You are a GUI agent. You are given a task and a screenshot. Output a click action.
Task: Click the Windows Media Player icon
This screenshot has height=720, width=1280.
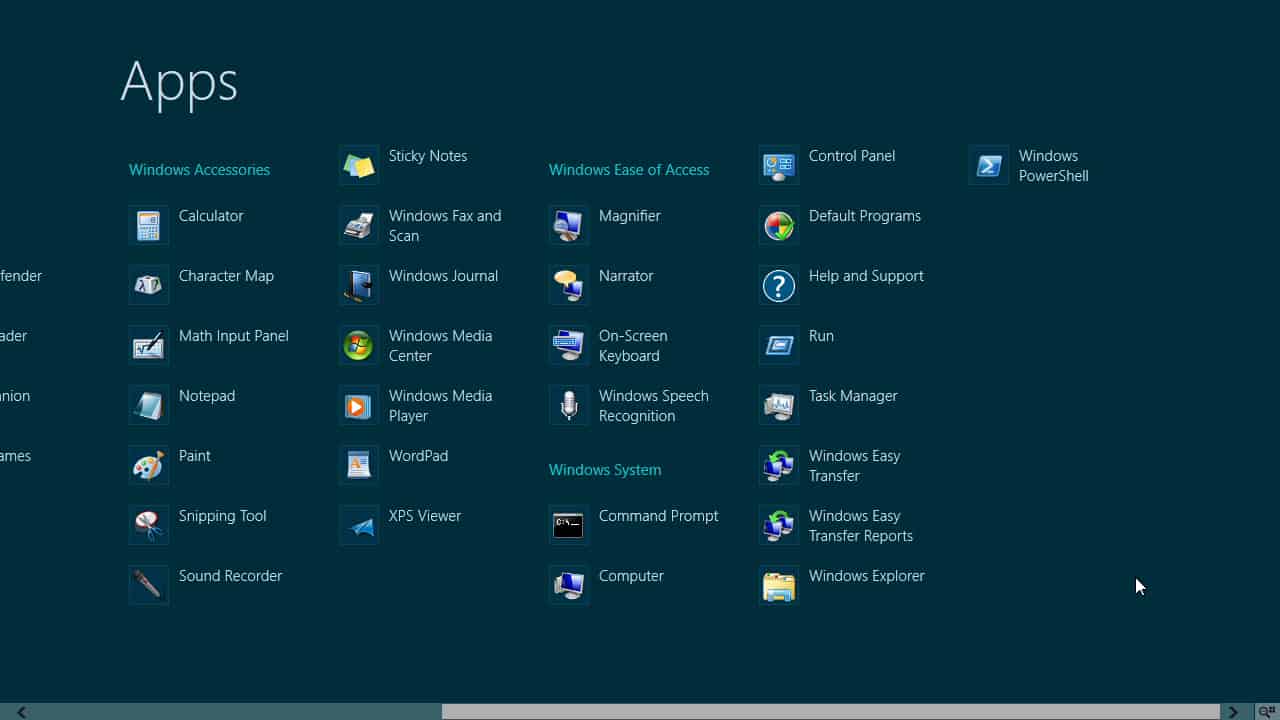(359, 406)
